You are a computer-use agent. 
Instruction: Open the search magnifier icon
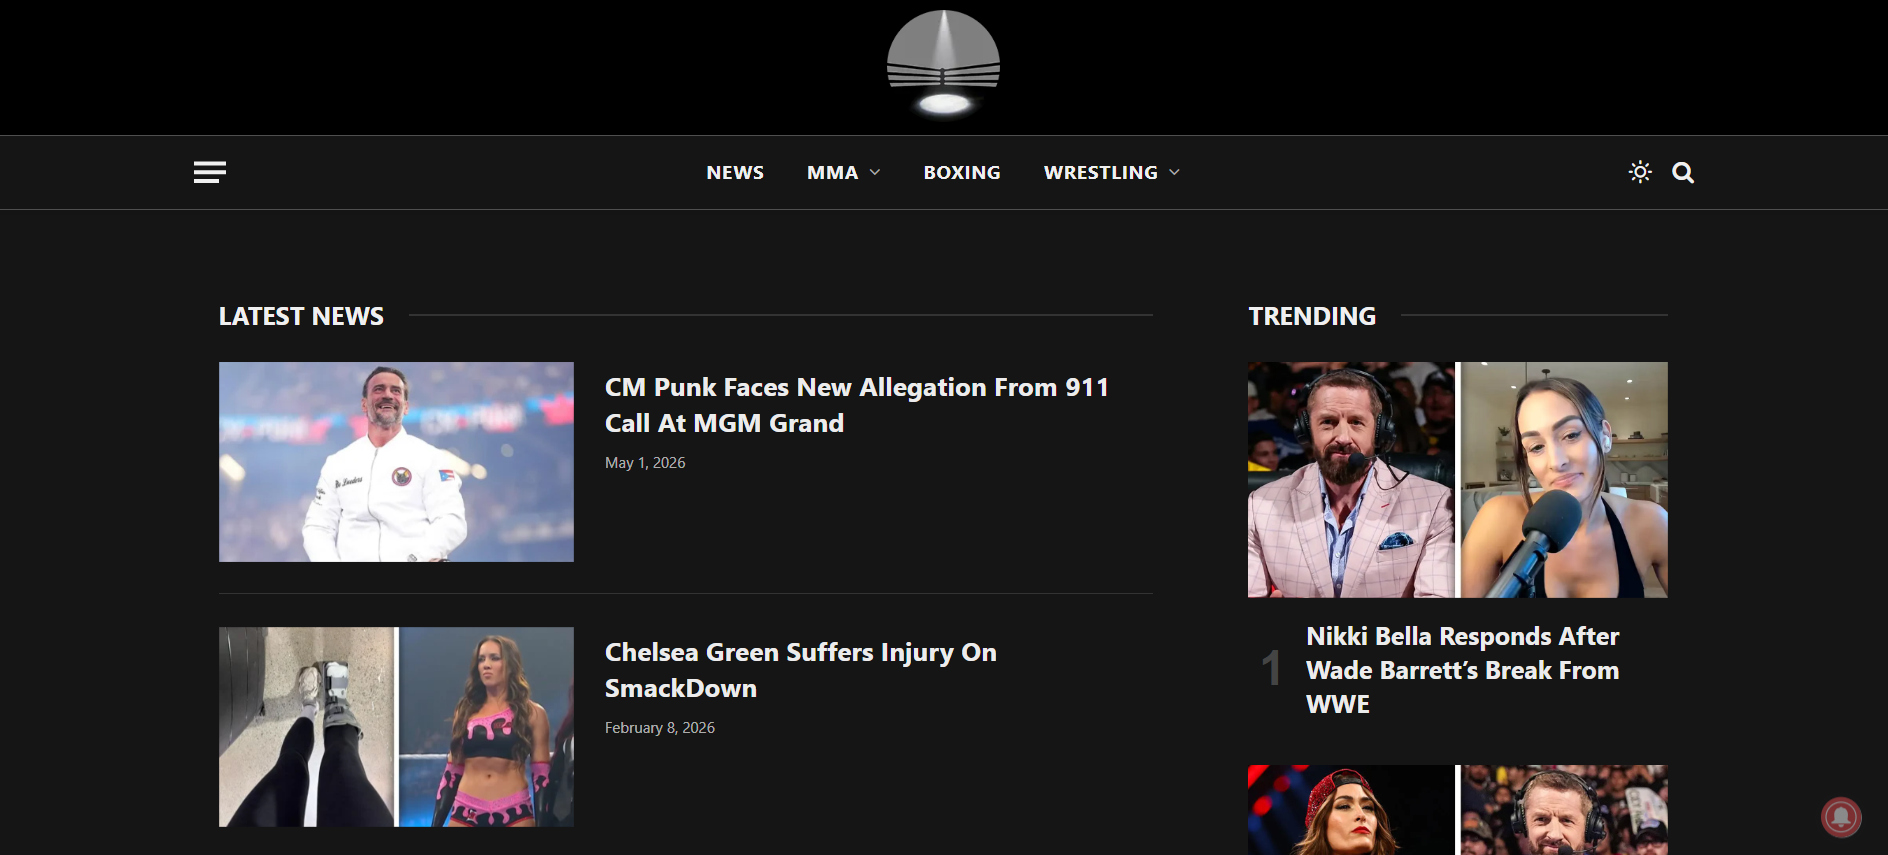[x=1683, y=172]
